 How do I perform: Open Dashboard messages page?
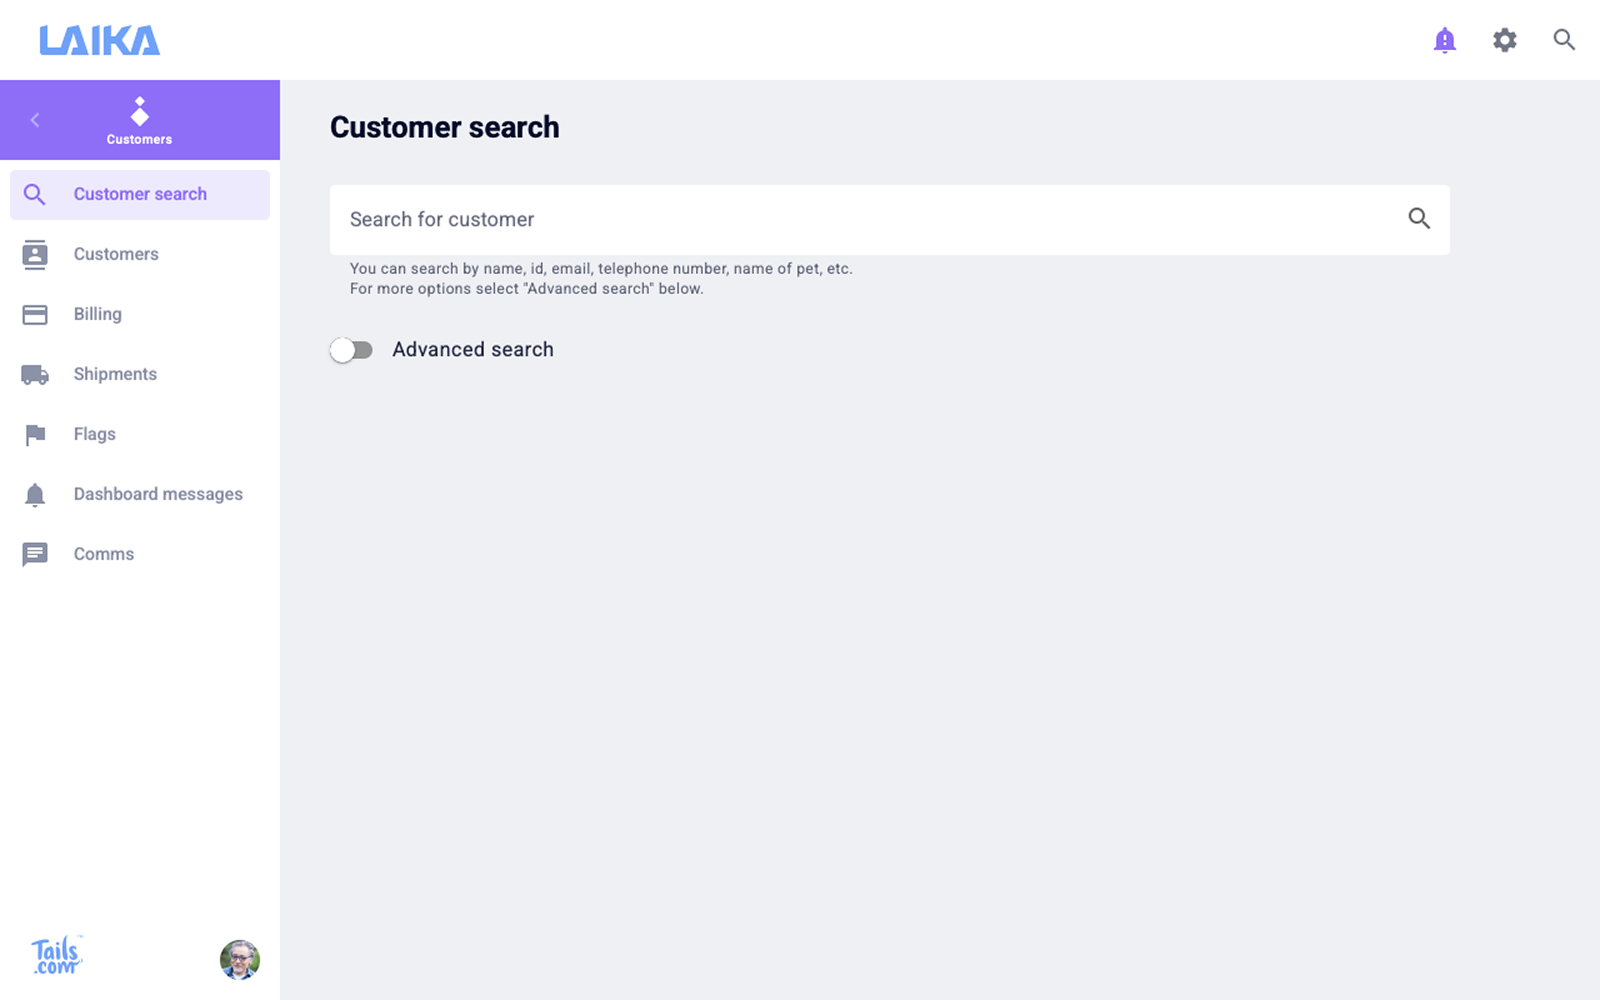coord(158,494)
